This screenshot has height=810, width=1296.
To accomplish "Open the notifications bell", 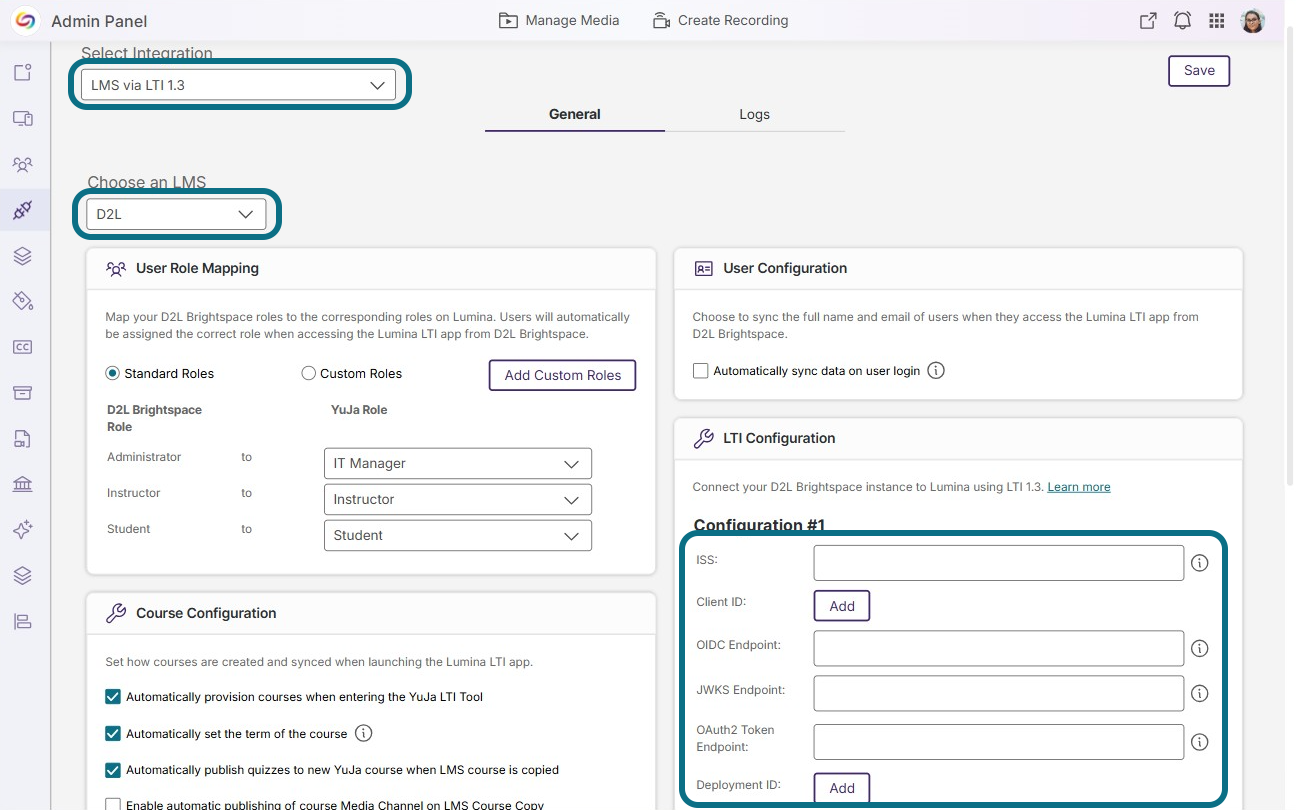I will pyautogui.click(x=1182, y=21).
